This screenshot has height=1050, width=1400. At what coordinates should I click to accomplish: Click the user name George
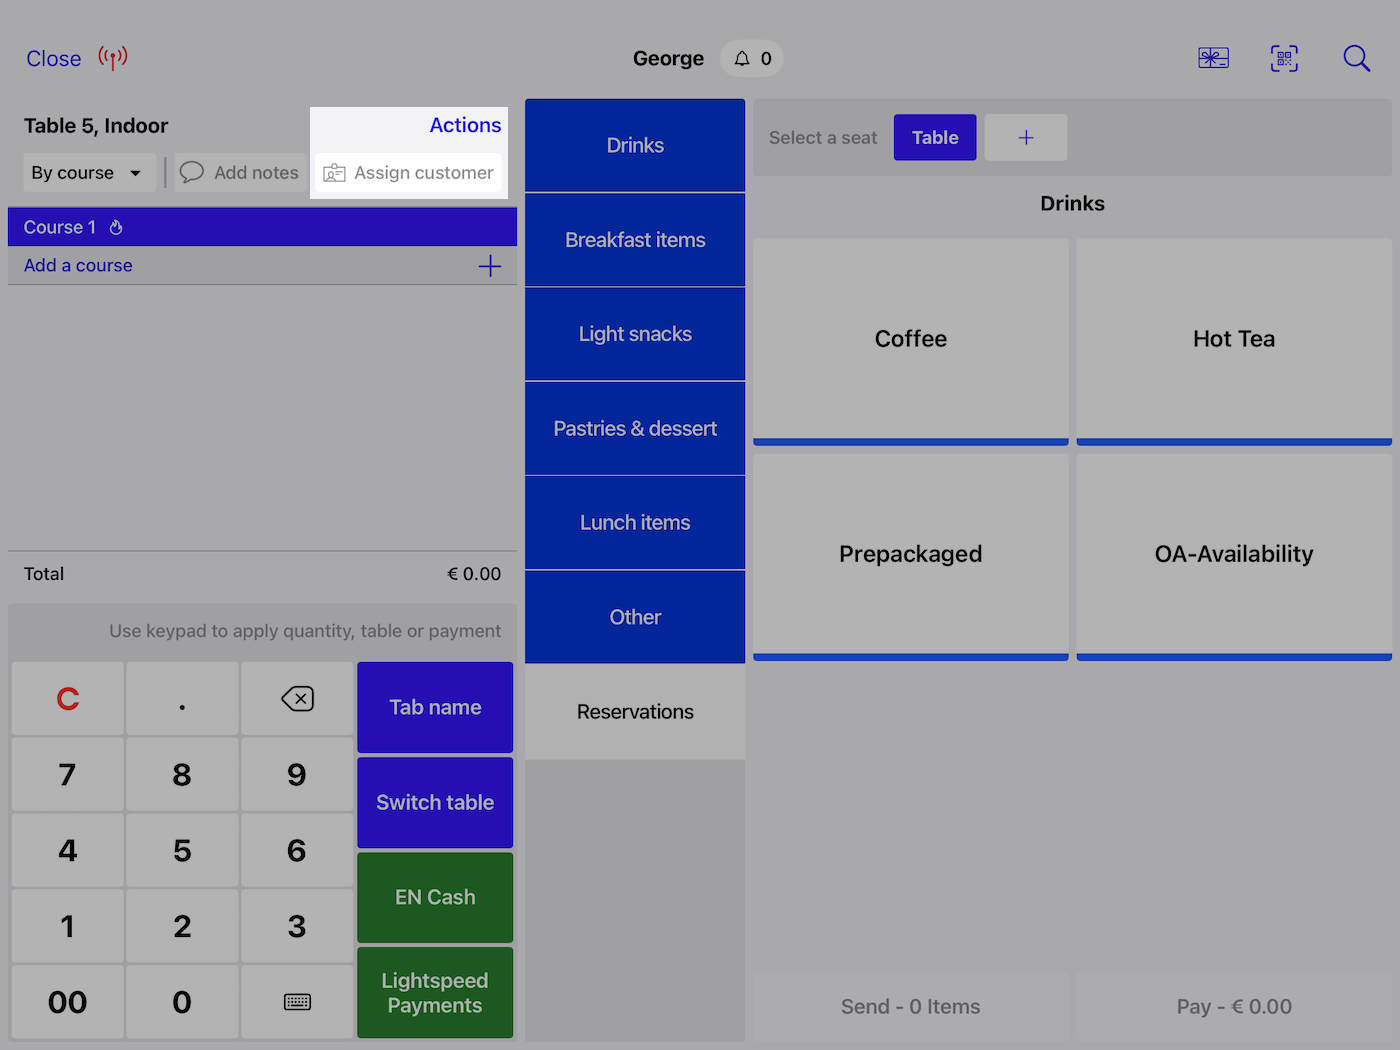click(668, 58)
